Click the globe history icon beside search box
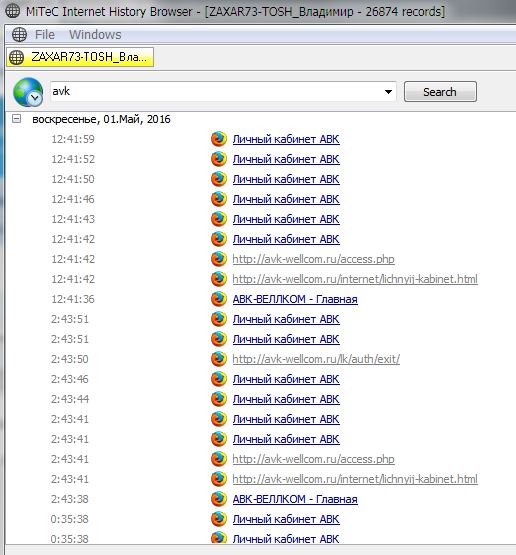This screenshot has width=516, height=555. tap(28, 92)
